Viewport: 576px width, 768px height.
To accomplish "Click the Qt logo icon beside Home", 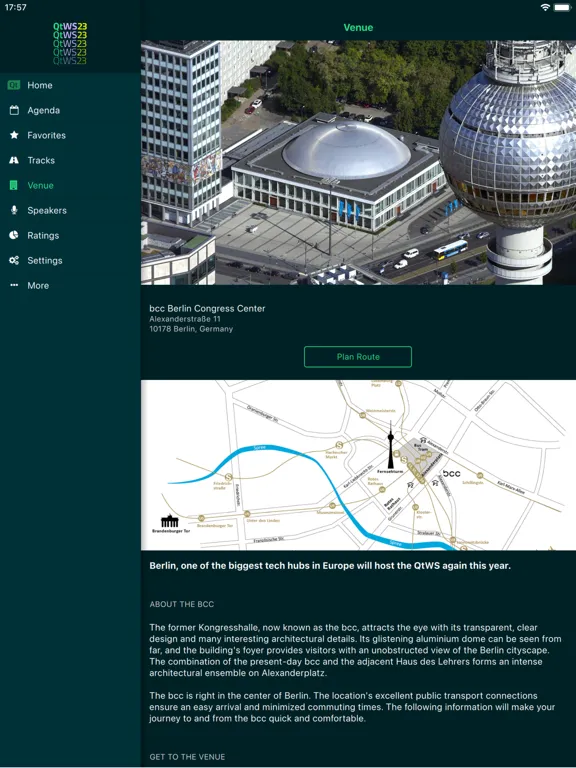I will 14,85.
